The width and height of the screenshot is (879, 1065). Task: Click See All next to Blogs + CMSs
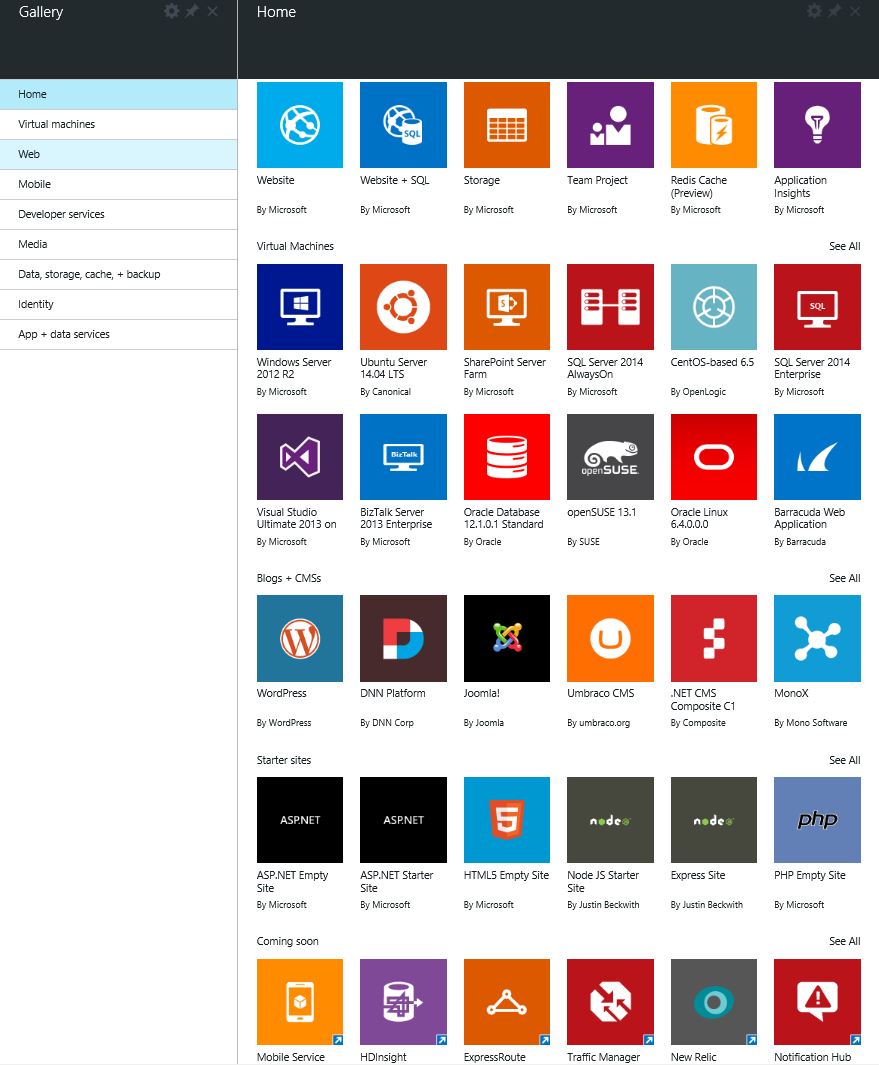pyautogui.click(x=844, y=578)
